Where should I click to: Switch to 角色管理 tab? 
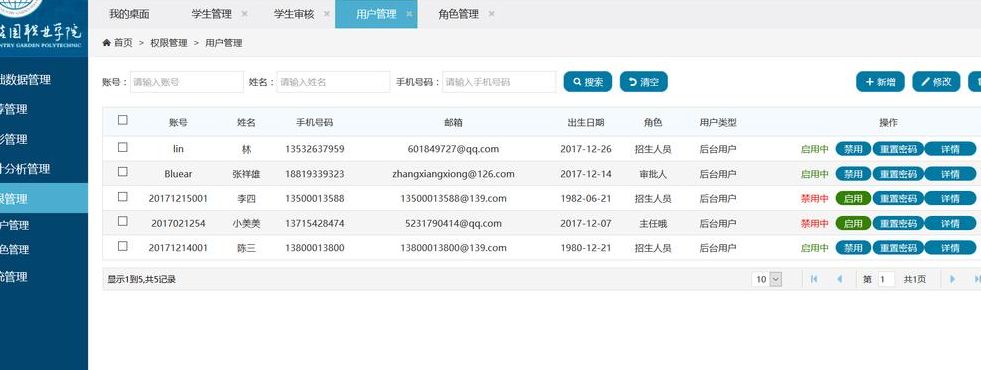pos(459,14)
